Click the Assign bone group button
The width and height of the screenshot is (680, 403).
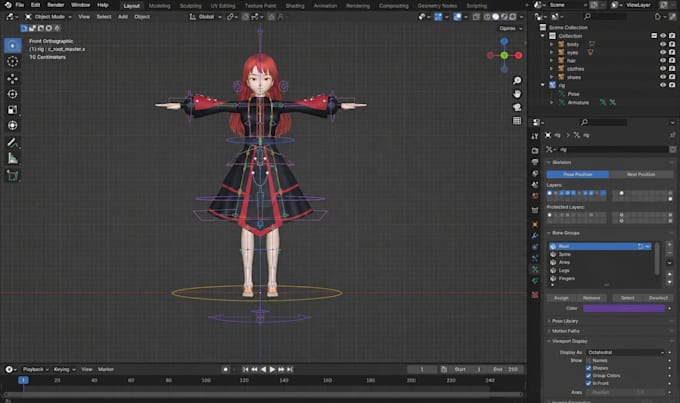point(561,298)
